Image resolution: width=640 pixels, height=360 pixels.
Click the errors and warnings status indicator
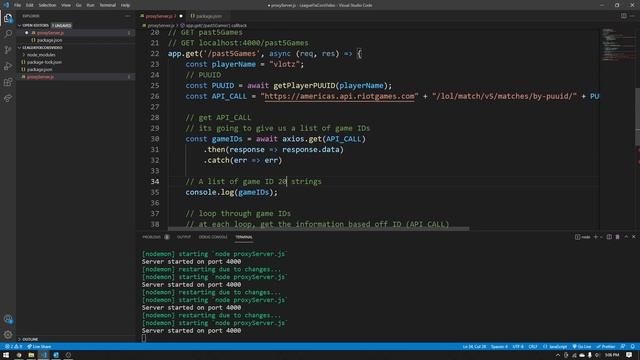(x=14, y=347)
